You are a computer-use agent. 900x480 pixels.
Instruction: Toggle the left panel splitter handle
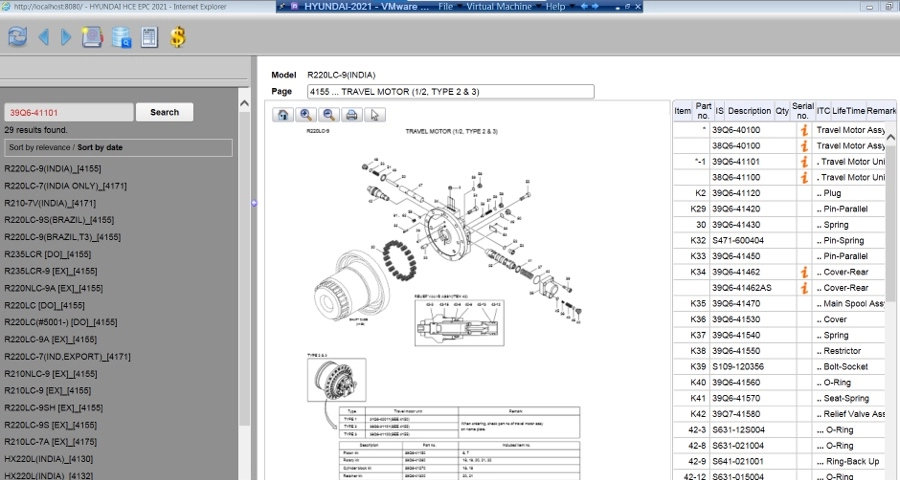tap(254, 203)
